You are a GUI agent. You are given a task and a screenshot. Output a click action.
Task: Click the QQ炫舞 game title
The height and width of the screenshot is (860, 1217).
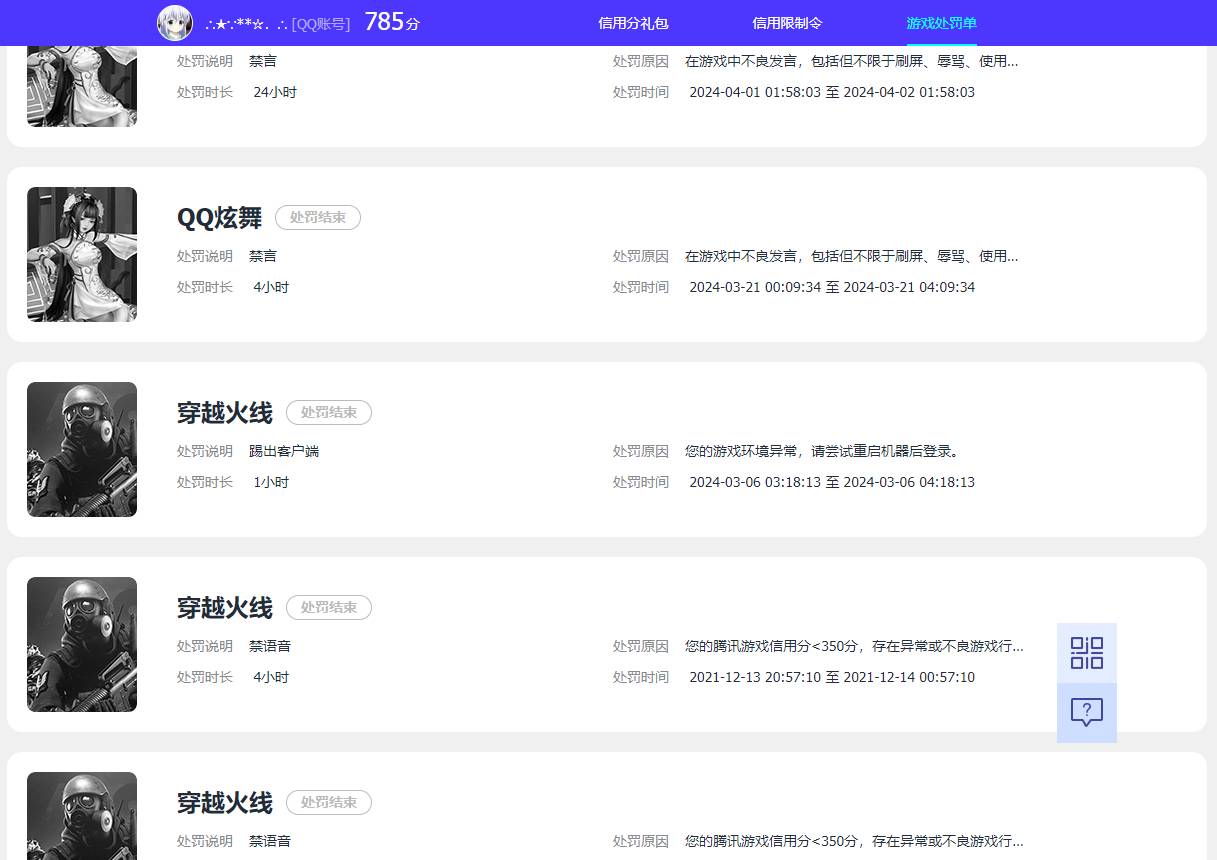coord(219,217)
